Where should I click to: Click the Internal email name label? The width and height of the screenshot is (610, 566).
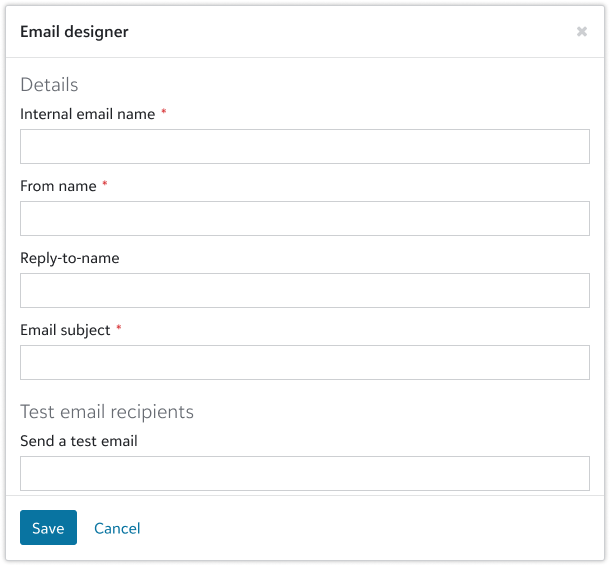point(88,114)
